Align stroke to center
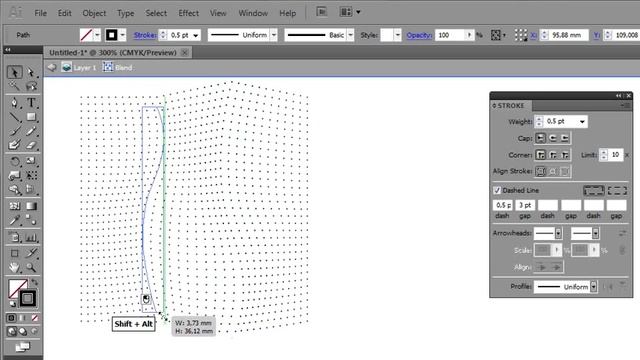640x360 pixels. click(540, 171)
